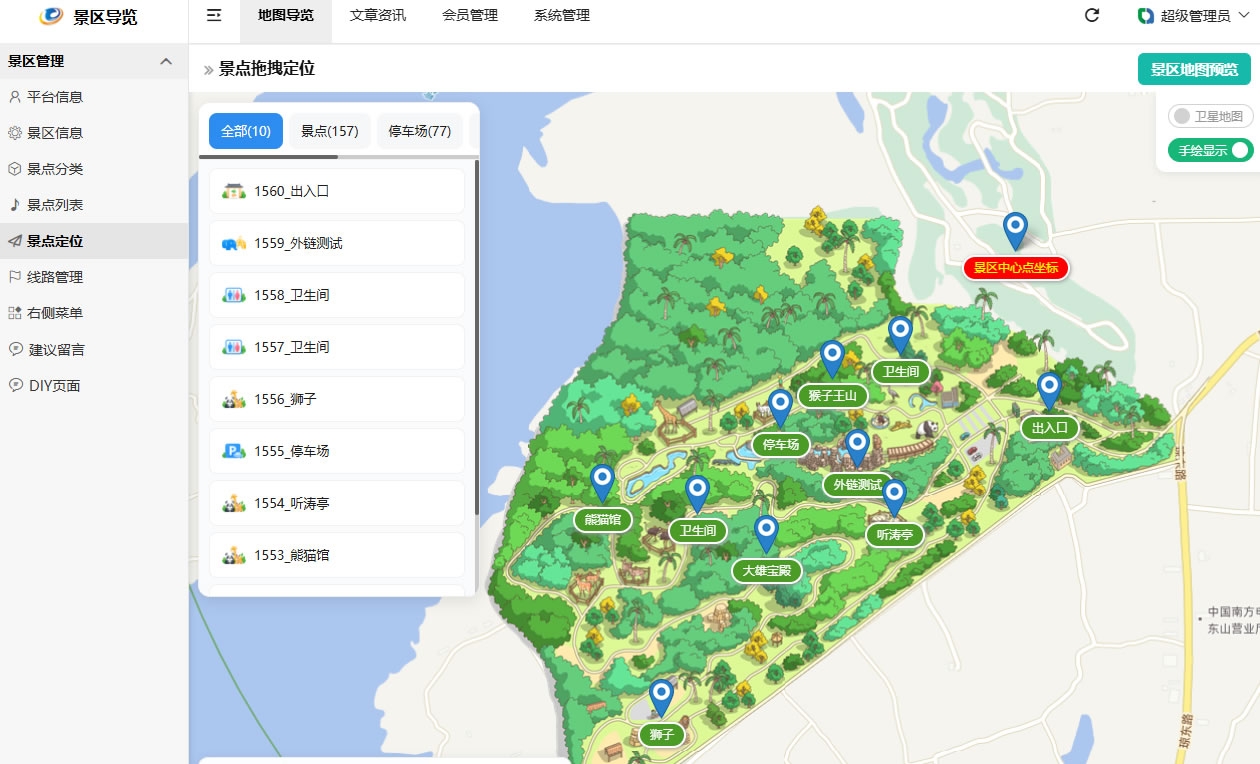Toggle the sidebar hamburger menu icon

point(214,15)
